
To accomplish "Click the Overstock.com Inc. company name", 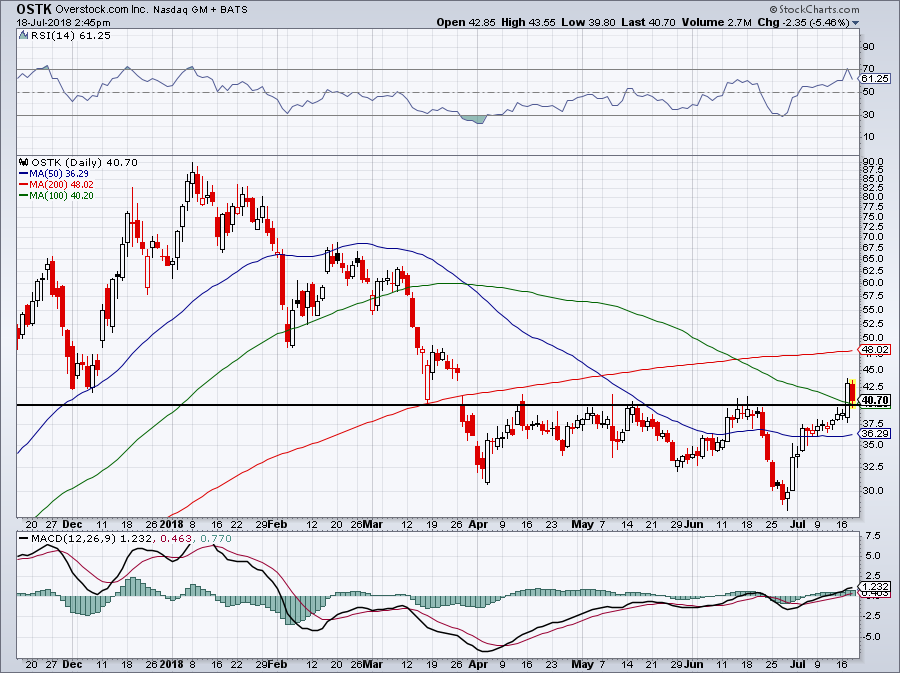I will (x=102, y=9).
